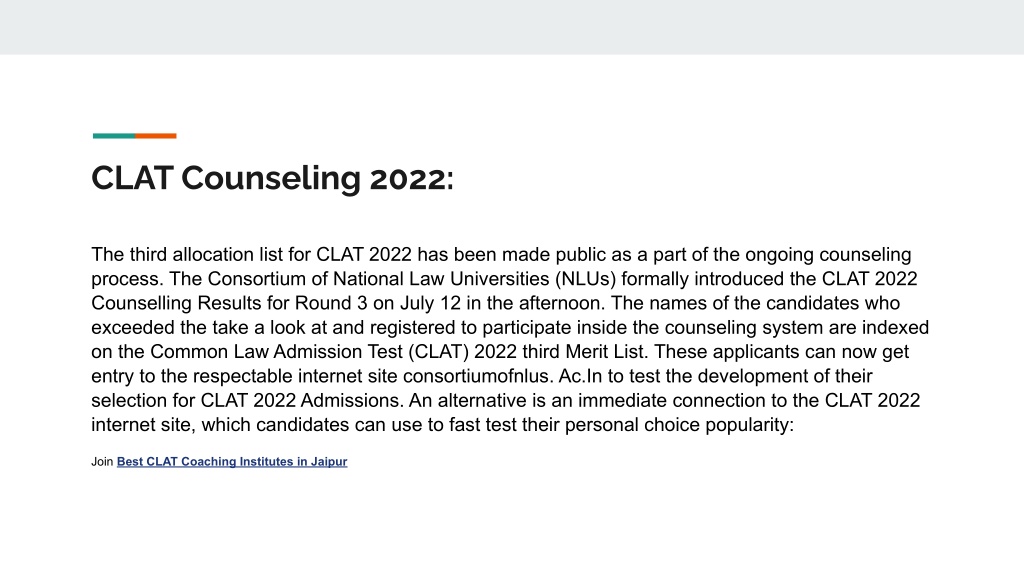The image size is (1024, 576).
Task: Click the '2022:' part of the heading
Action: 411,178
